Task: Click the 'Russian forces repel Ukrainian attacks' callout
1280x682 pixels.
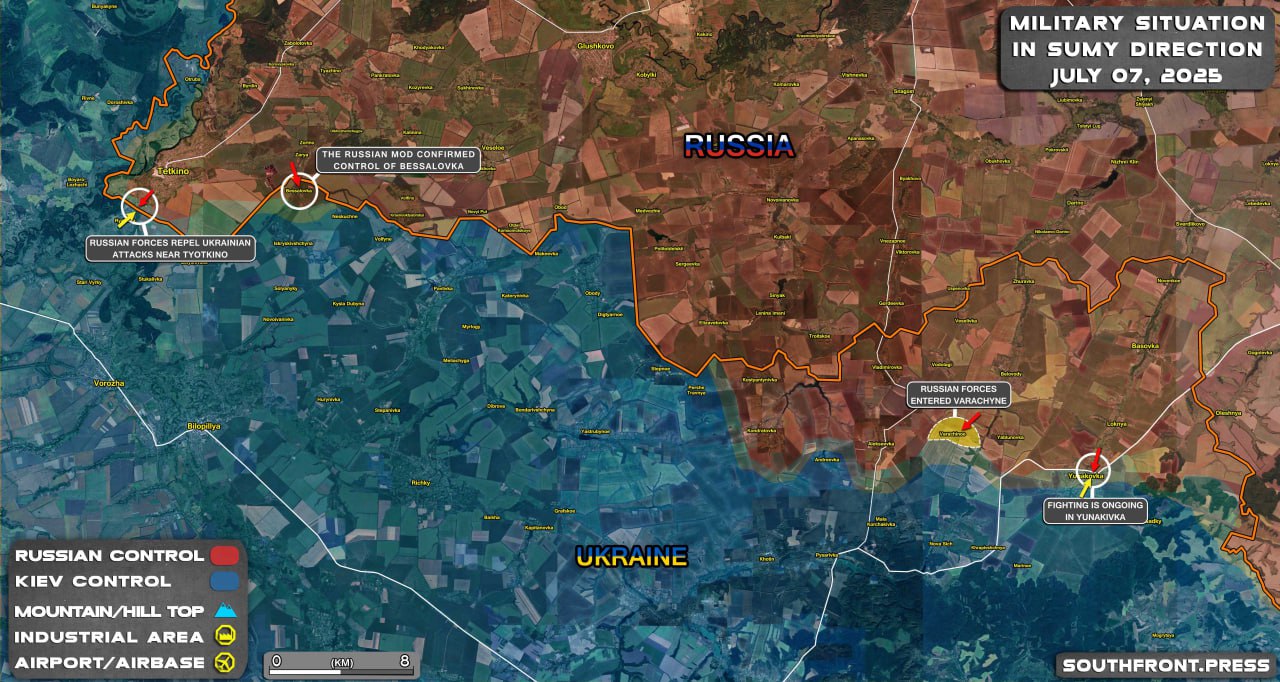Action: coord(170,249)
